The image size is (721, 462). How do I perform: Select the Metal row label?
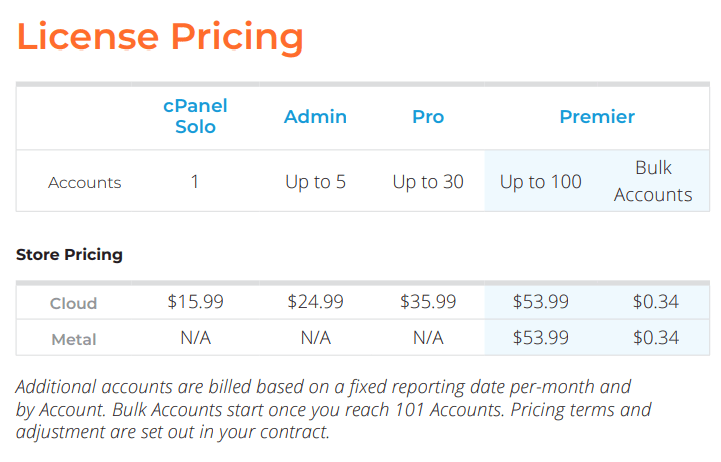coord(74,339)
